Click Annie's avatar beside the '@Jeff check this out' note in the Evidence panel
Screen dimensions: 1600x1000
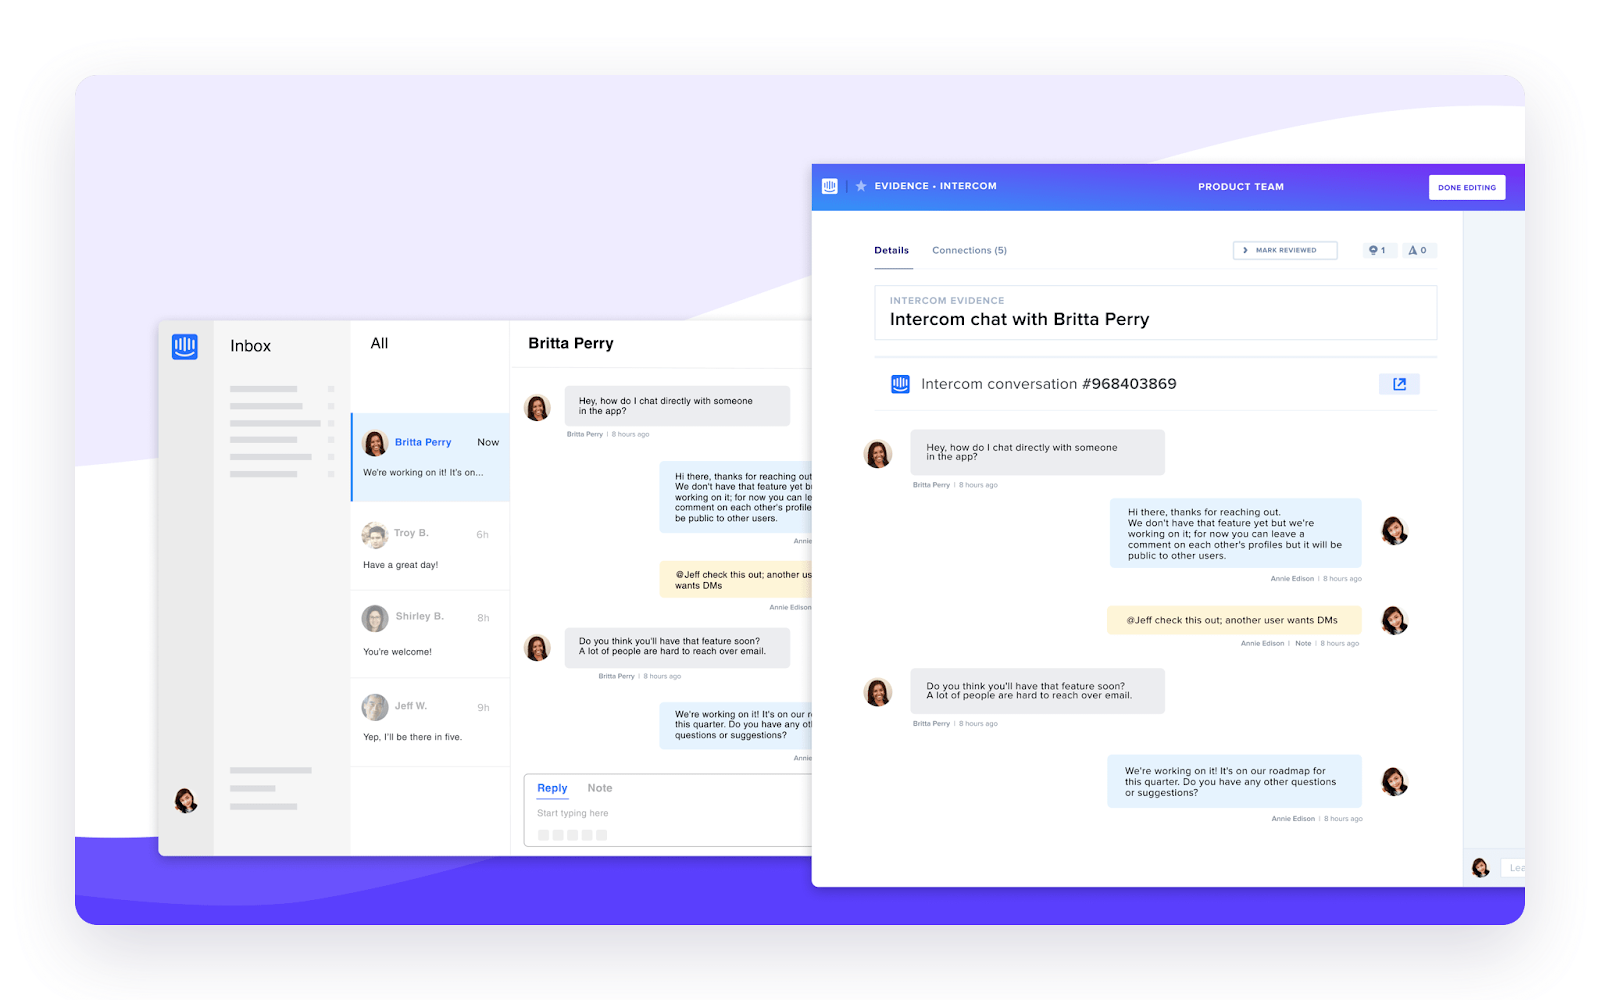tap(1394, 620)
